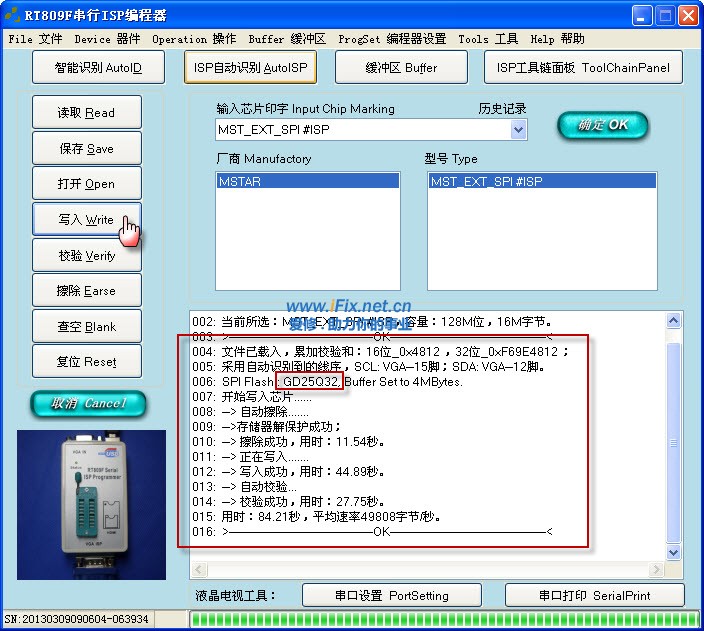The image size is (704, 631).
Task: Open ProgSet 编程器设置 menu
Action: tap(392, 39)
